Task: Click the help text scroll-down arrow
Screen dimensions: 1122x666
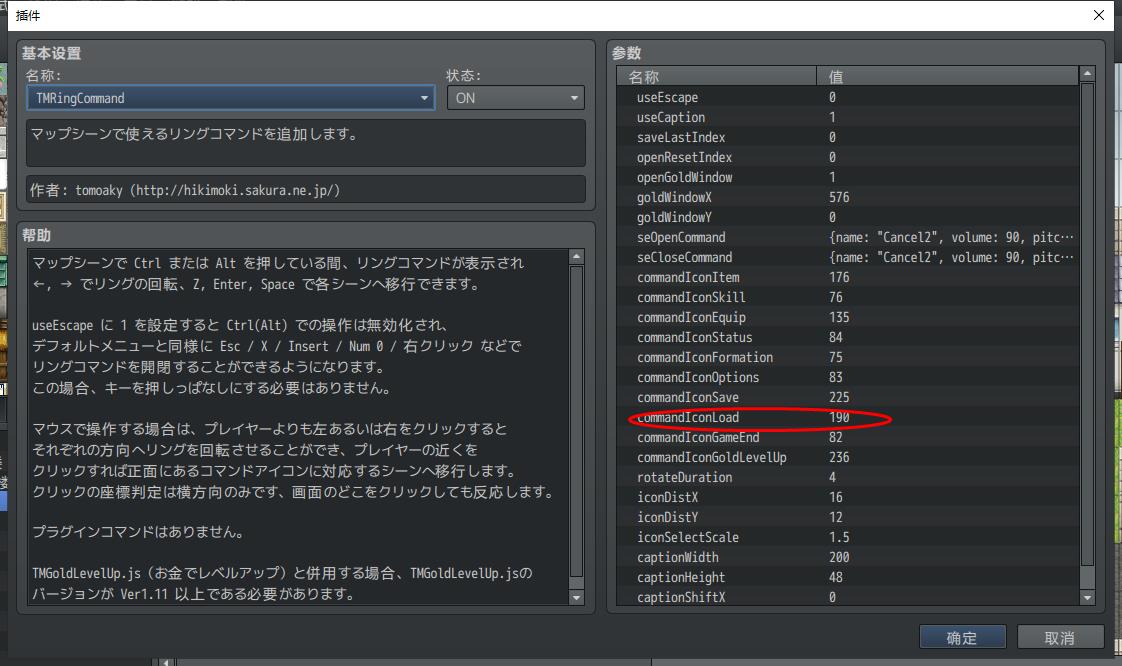Action: (577, 597)
